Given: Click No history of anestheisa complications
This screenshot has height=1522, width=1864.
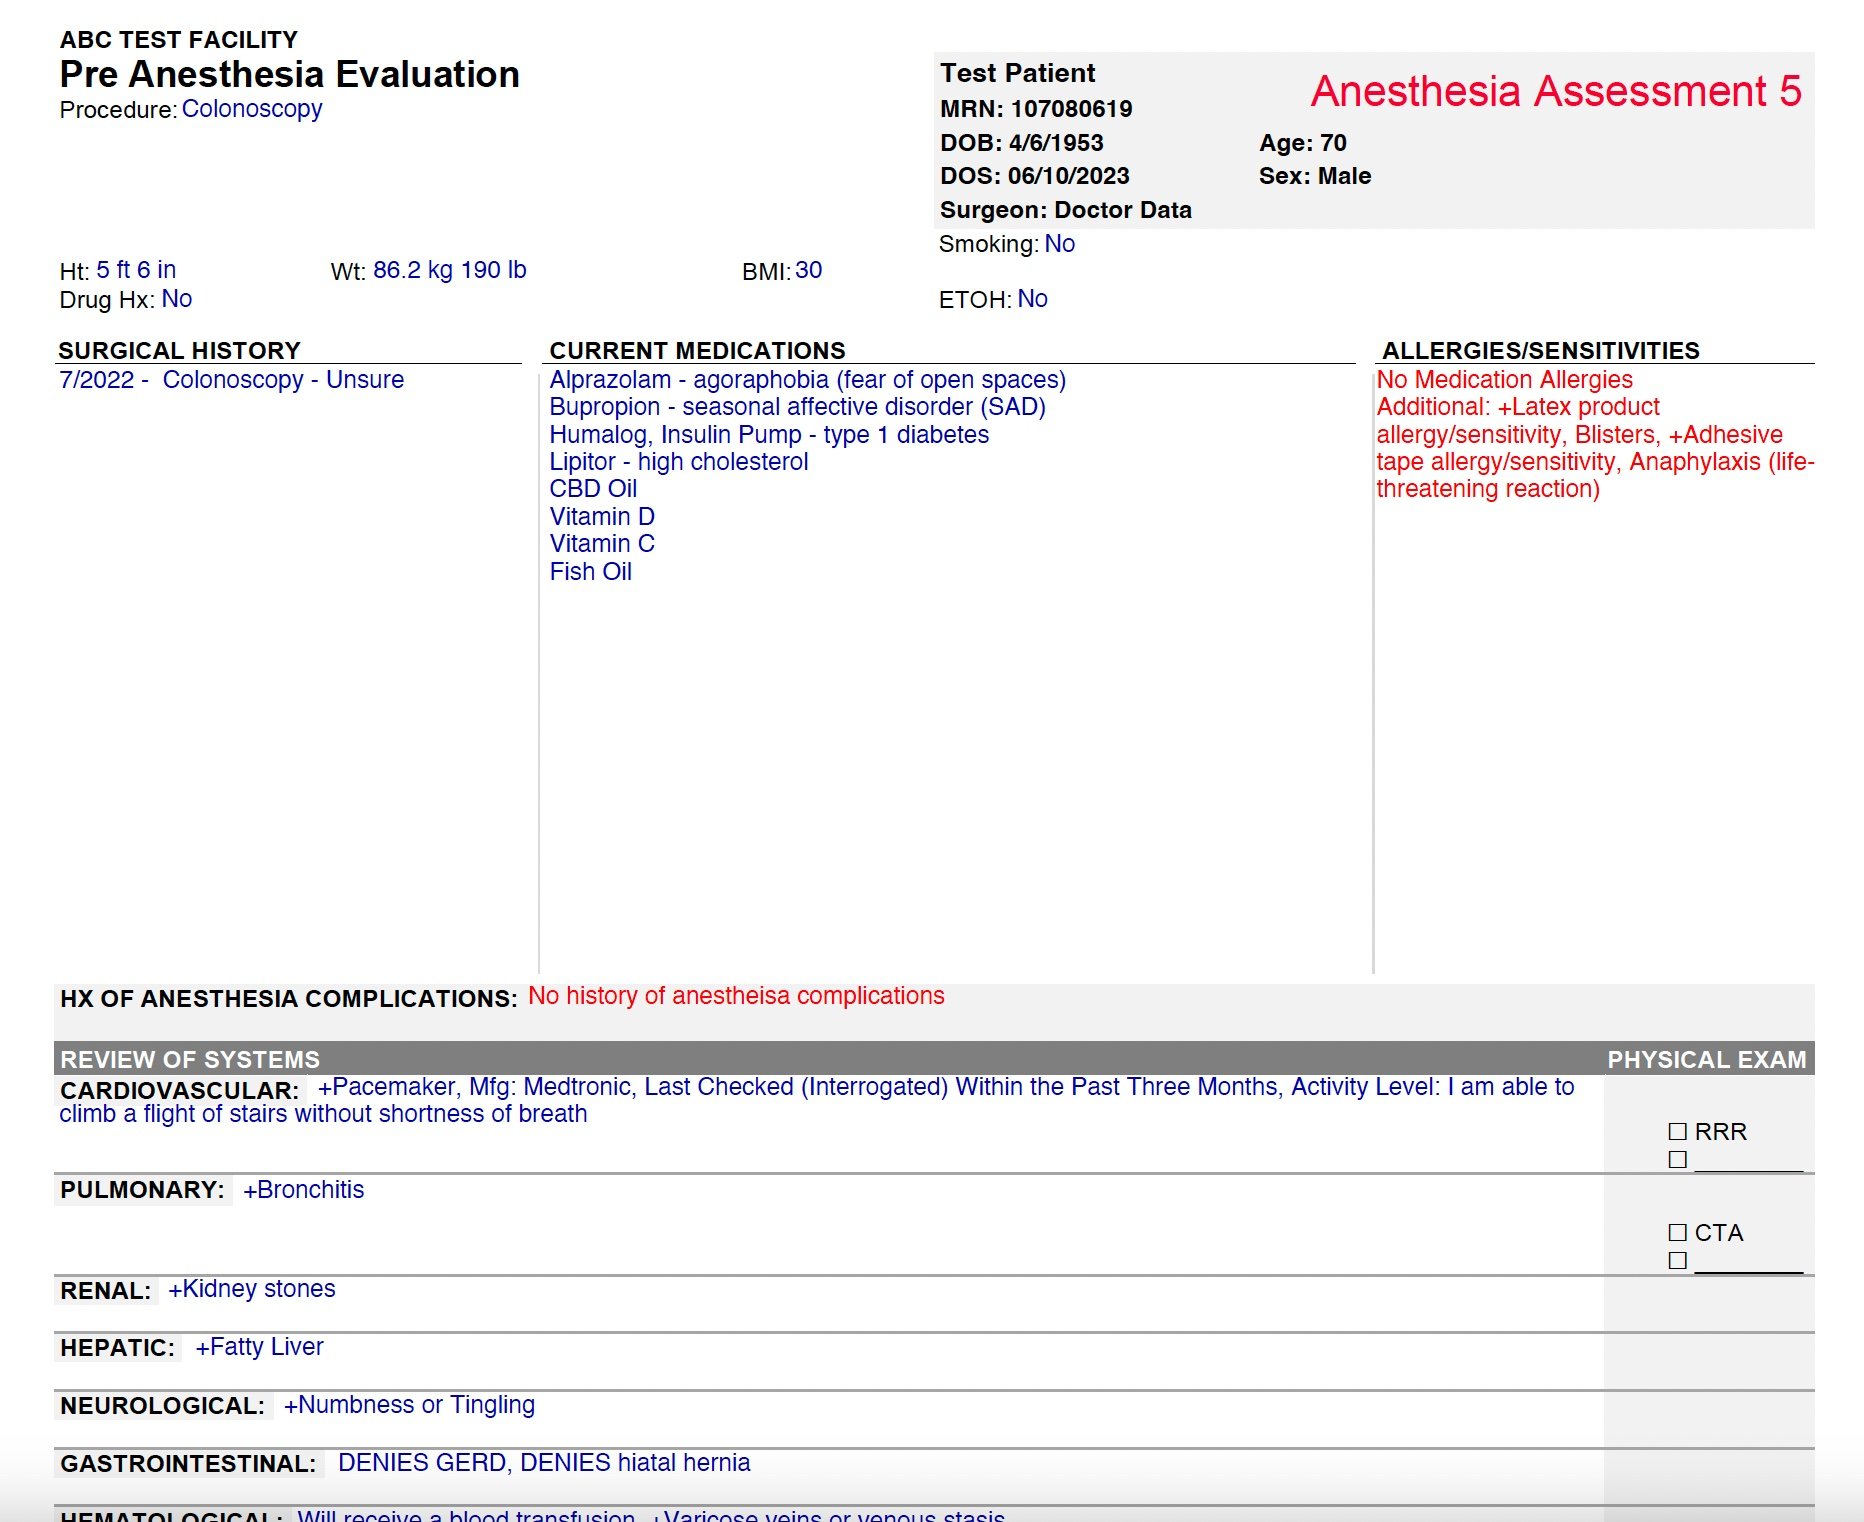Looking at the screenshot, I should [736, 996].
